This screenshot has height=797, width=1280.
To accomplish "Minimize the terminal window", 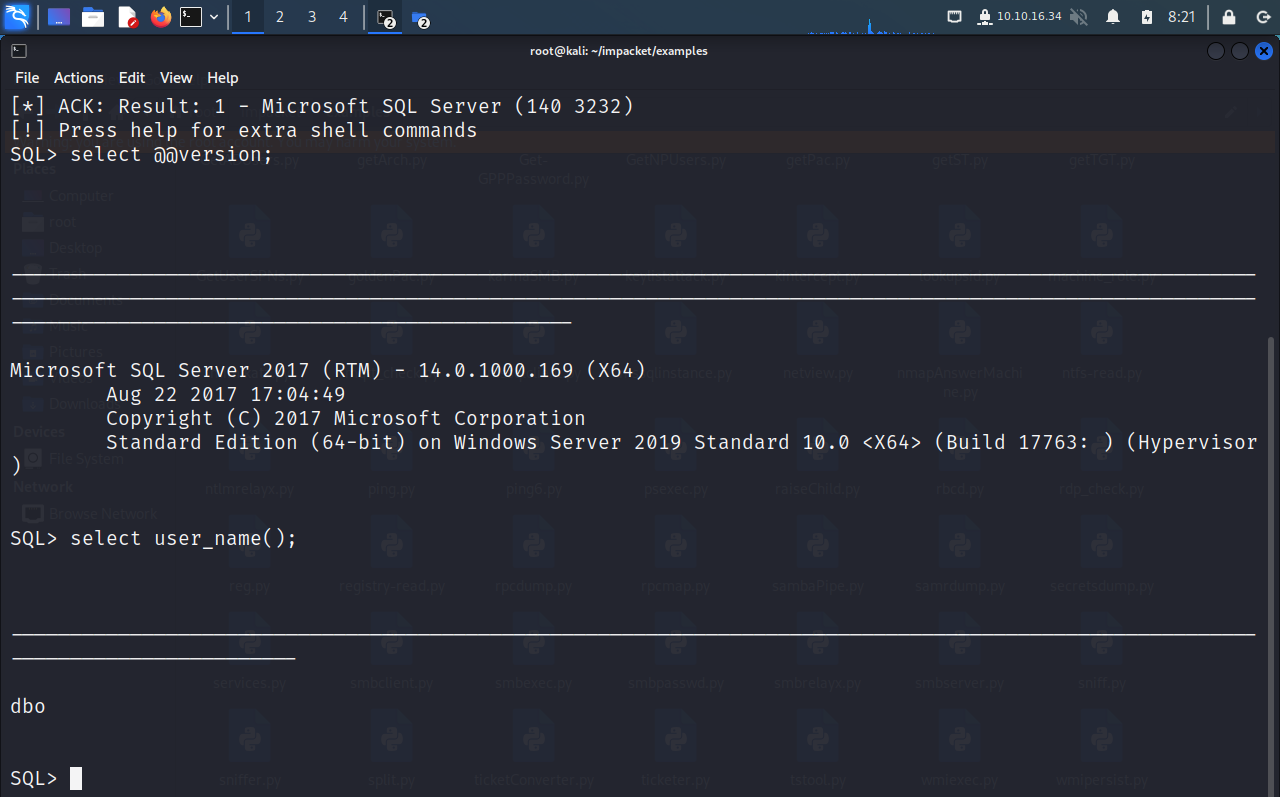I will tap(1216, 51).
